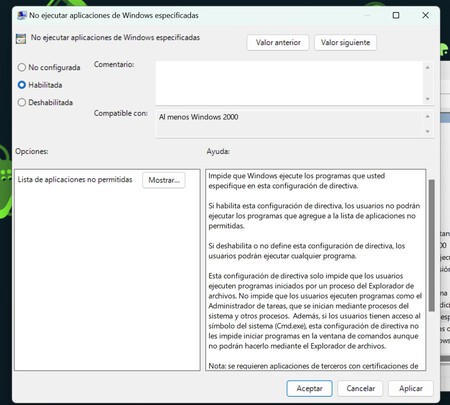
Task: Click the help paragraph starting 'Impide que Windows'
Action: point(297,181)
